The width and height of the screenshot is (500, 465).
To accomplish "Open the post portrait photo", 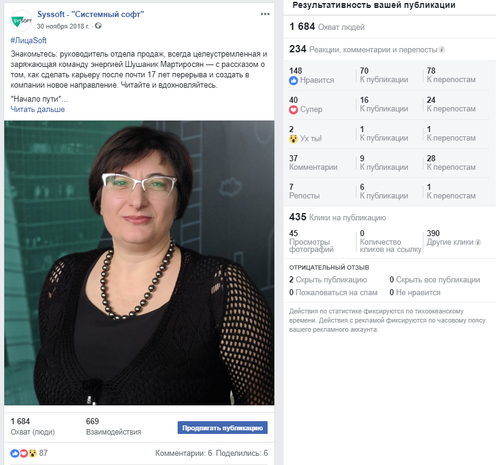I will tap(139, 263).
